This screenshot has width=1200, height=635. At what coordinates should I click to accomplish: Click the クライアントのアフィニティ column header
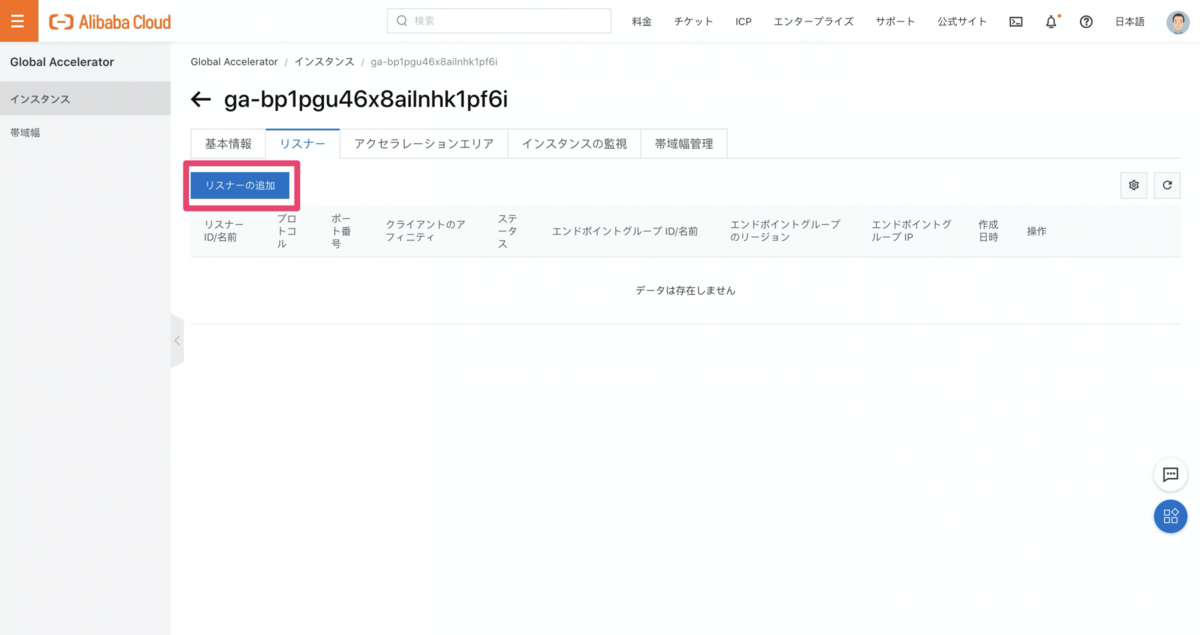click(425, 231)
